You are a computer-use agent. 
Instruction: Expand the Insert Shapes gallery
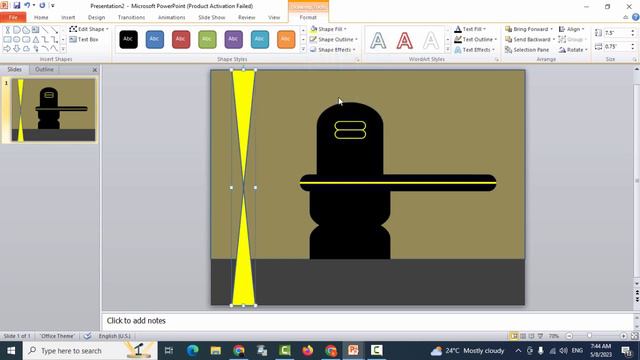pos(63,49)
